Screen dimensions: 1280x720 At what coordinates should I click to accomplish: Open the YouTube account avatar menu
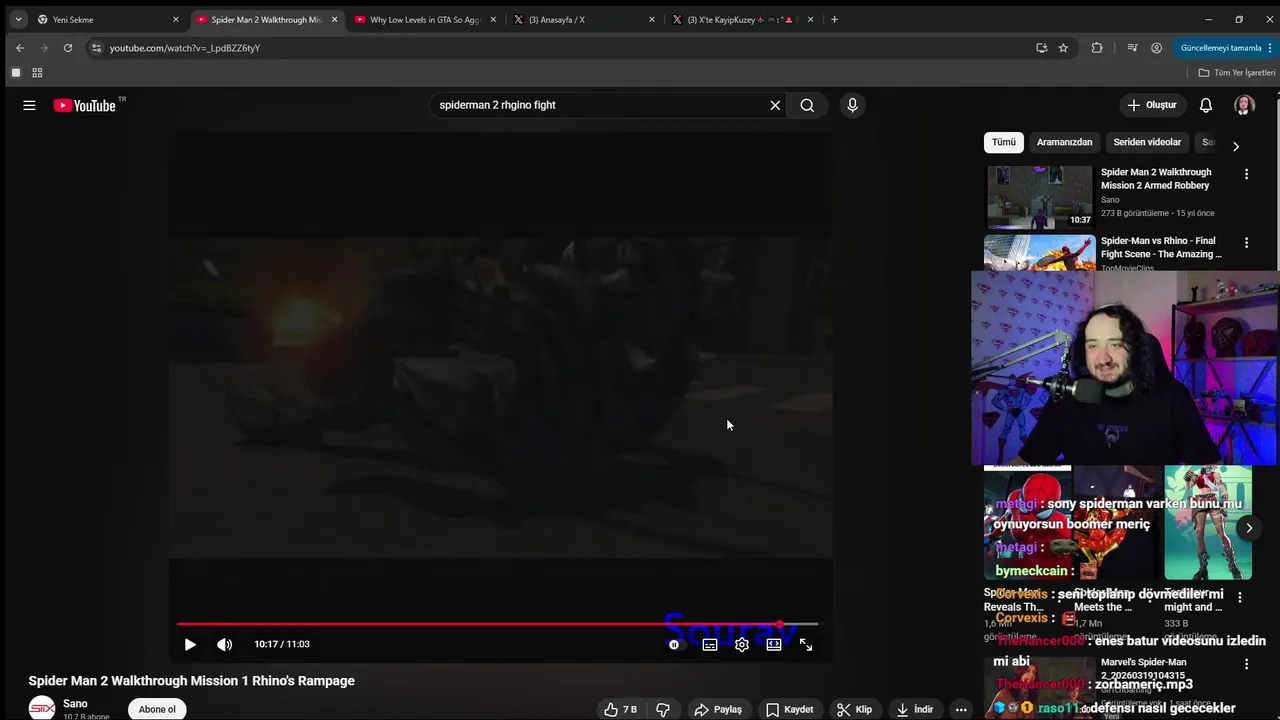(1244, 105)
